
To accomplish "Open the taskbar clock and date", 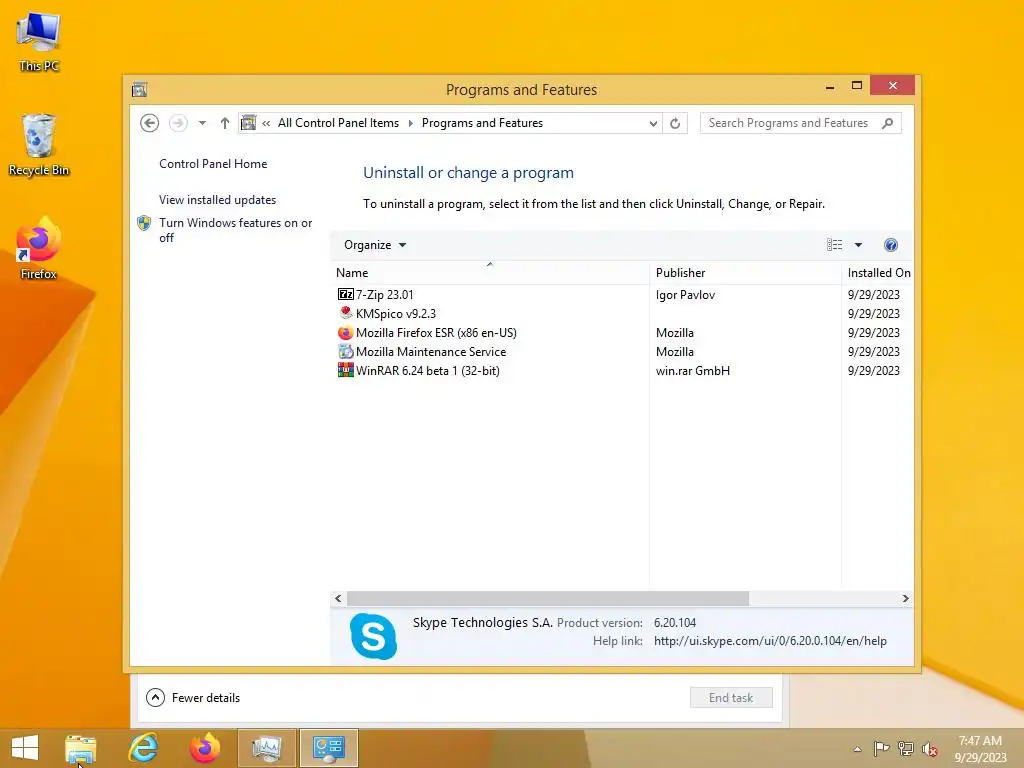I will pyautogui.click(x=980, y=749).
